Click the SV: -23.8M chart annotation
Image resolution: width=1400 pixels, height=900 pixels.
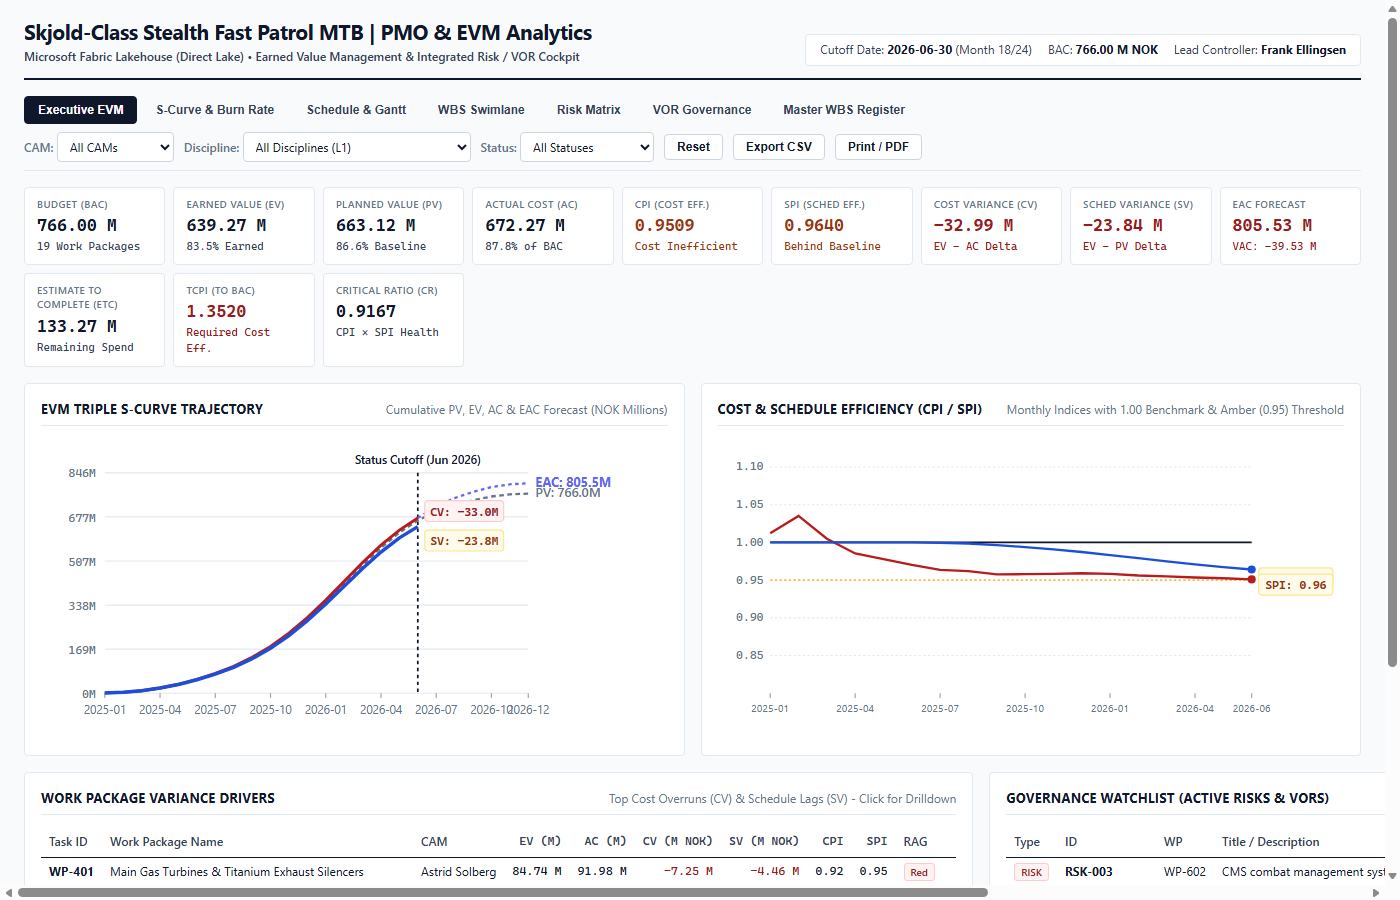(464, 541)
